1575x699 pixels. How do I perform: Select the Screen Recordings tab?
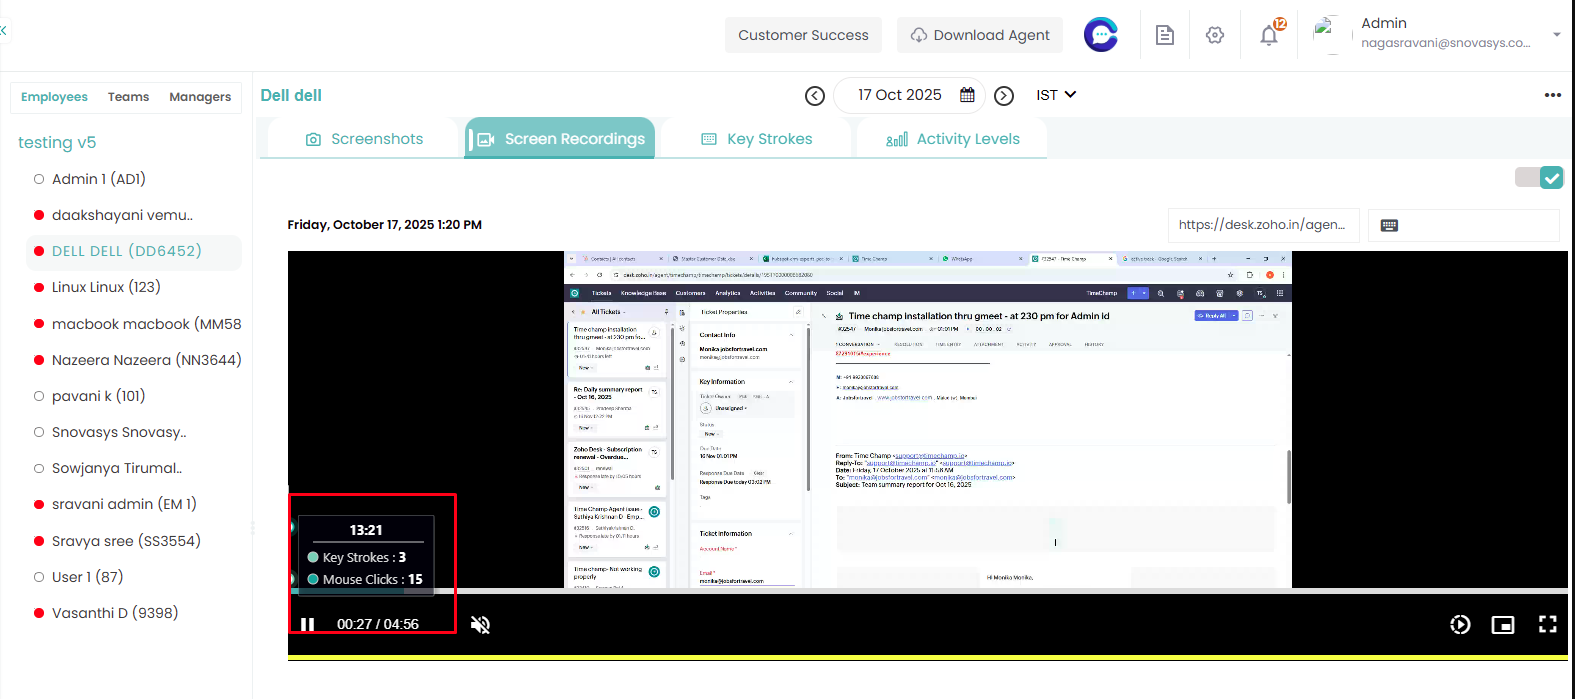[x=560, y=139]
